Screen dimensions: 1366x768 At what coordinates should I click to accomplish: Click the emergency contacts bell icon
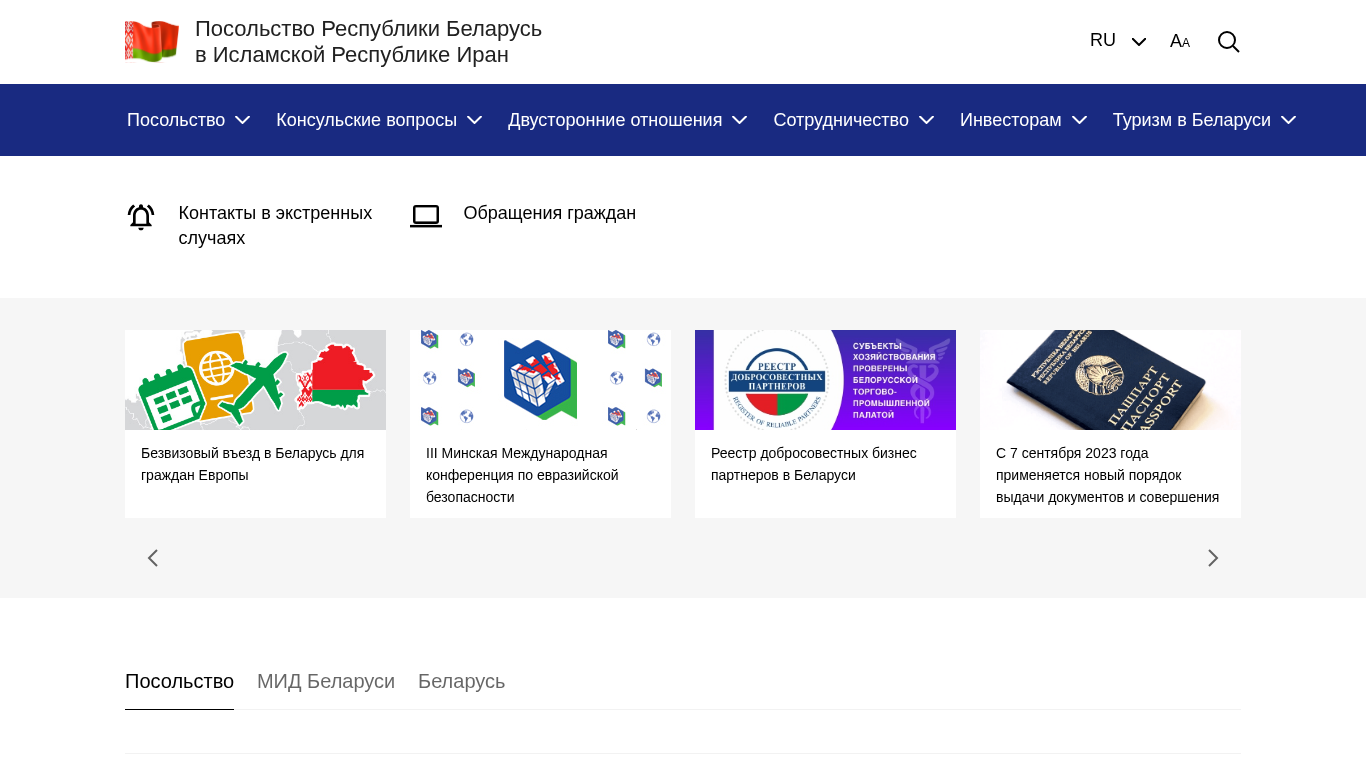(141, 217)
